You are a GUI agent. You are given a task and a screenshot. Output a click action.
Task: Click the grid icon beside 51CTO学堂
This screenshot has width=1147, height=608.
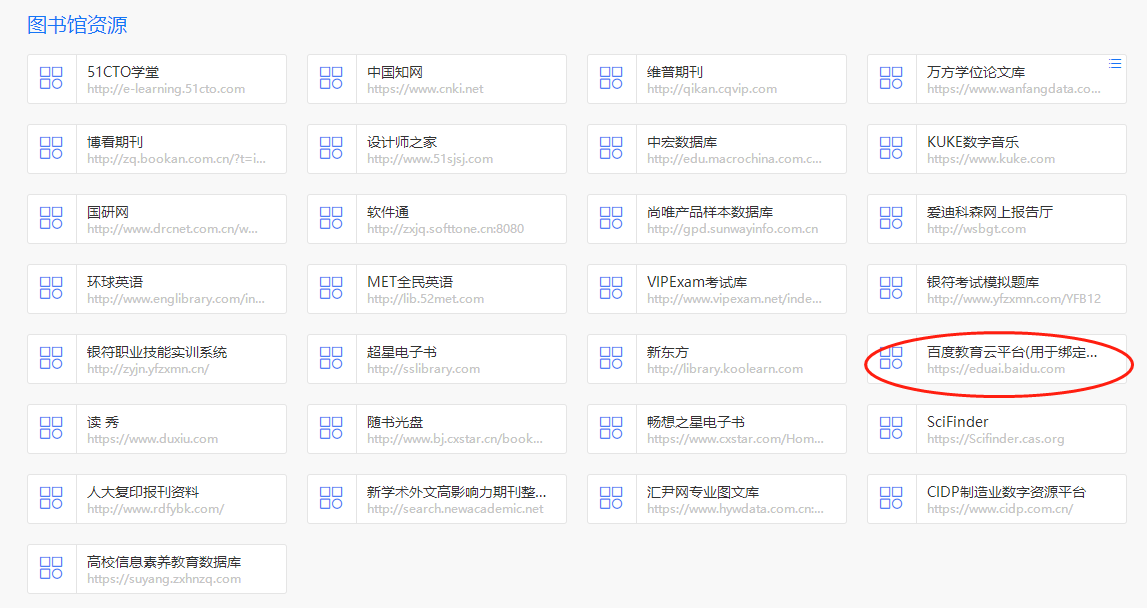[51, 78]
